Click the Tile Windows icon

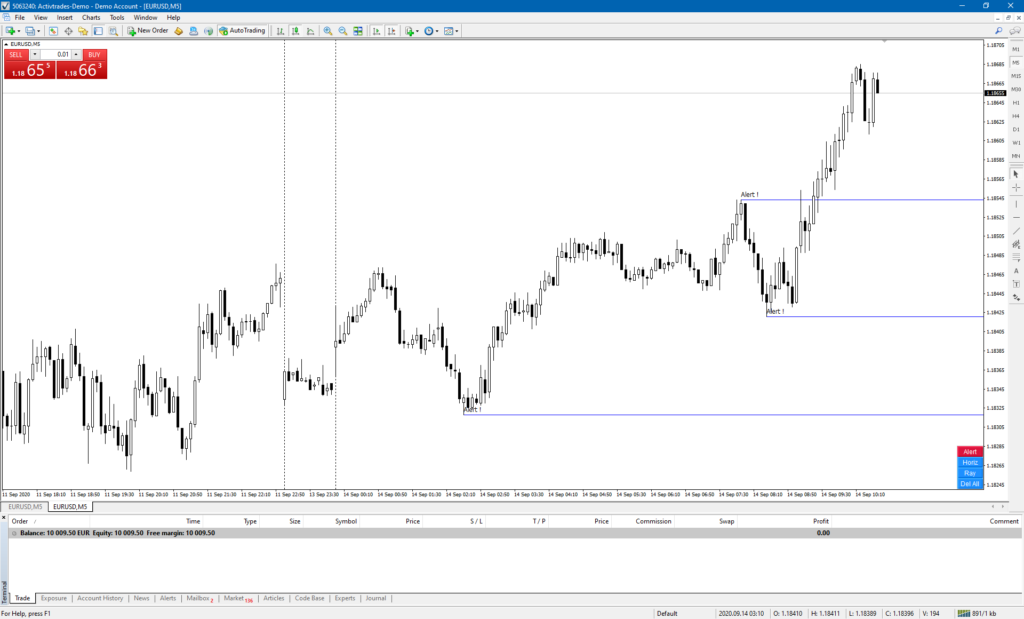pos(358,30)
